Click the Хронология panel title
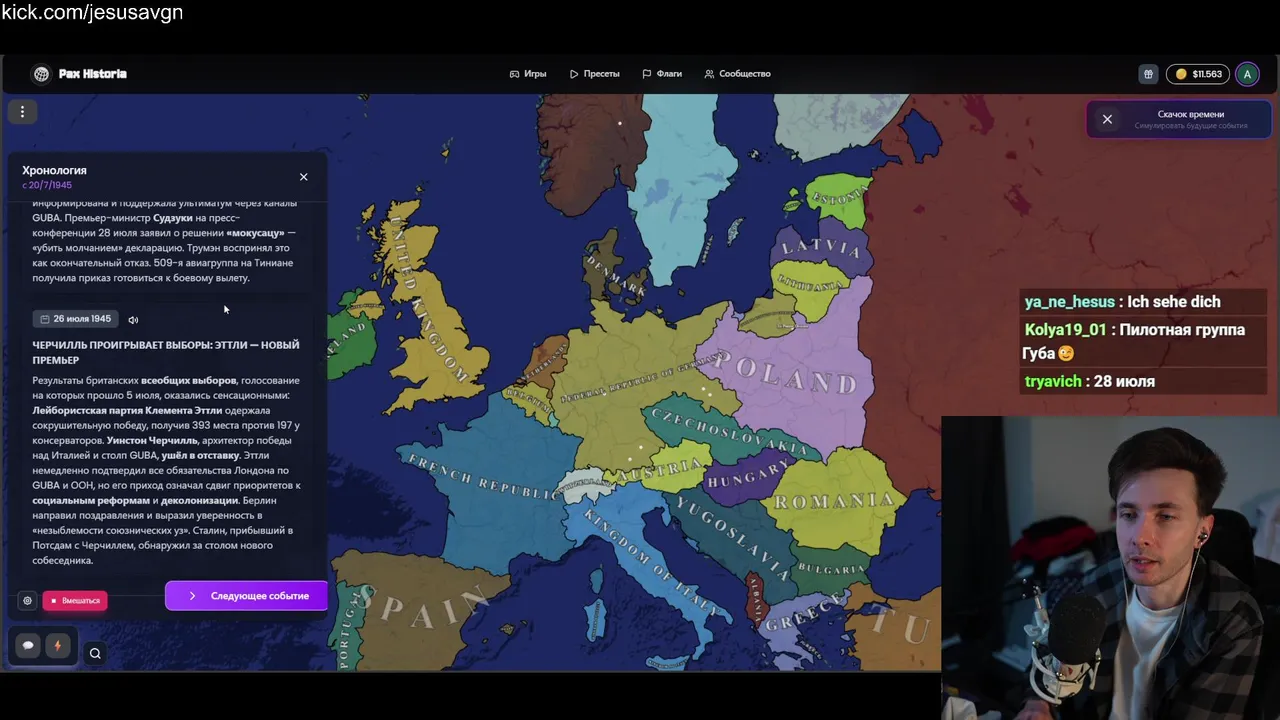This screenshot has width=1280, height=720. (54, 170)
